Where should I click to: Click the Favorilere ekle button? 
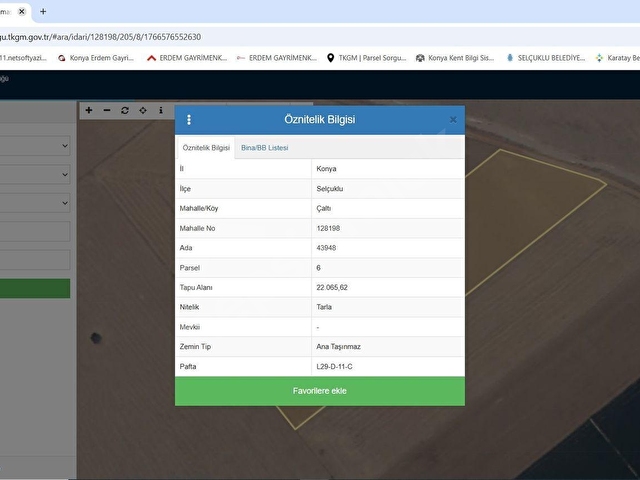(320, 391)
